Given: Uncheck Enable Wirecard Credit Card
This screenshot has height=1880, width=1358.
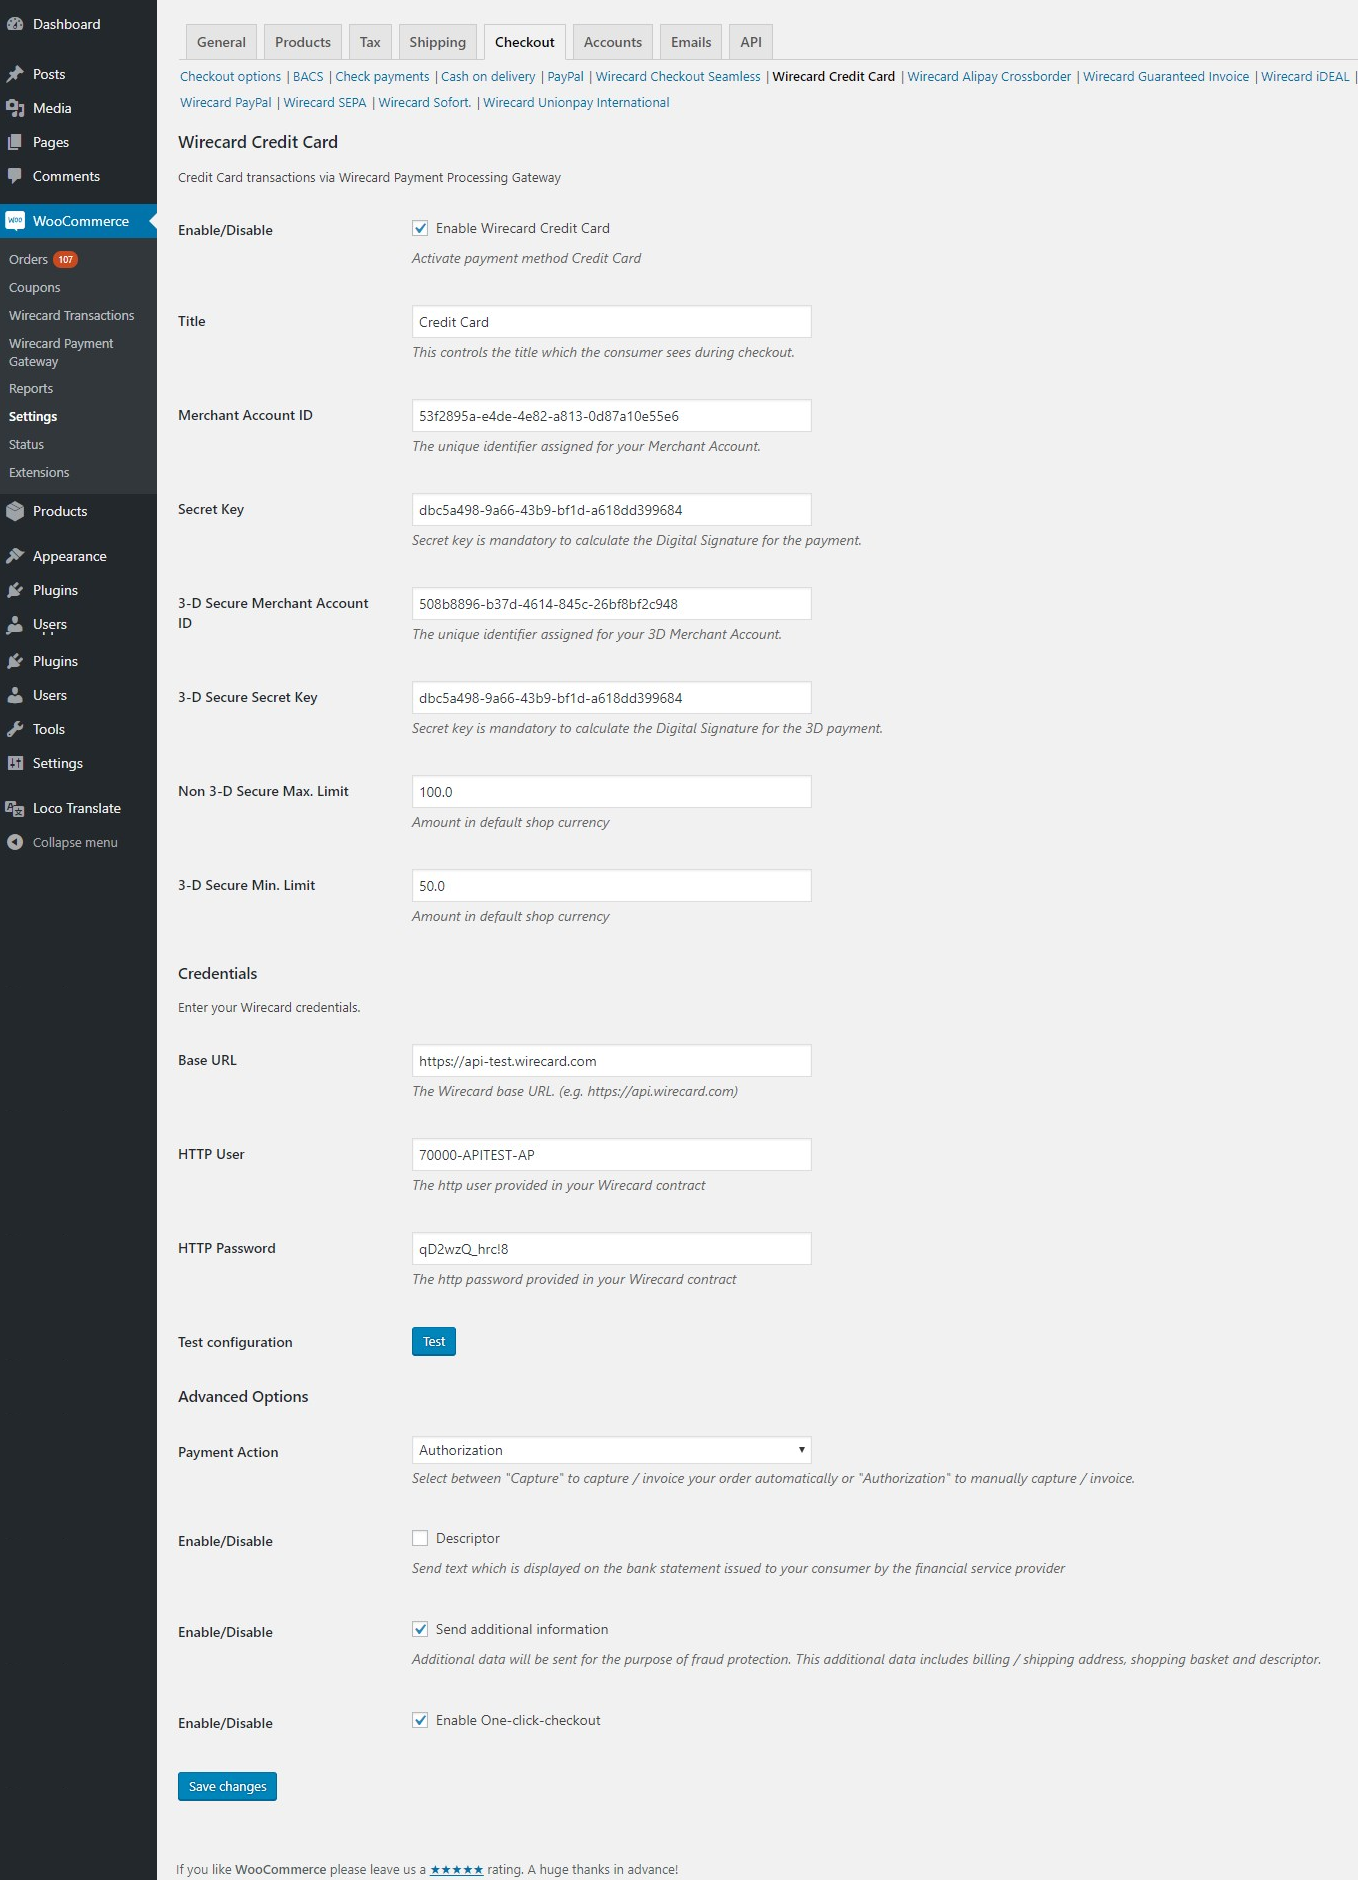Looking at the screenshot, I should pyautogui.click(x=420, y=228).
